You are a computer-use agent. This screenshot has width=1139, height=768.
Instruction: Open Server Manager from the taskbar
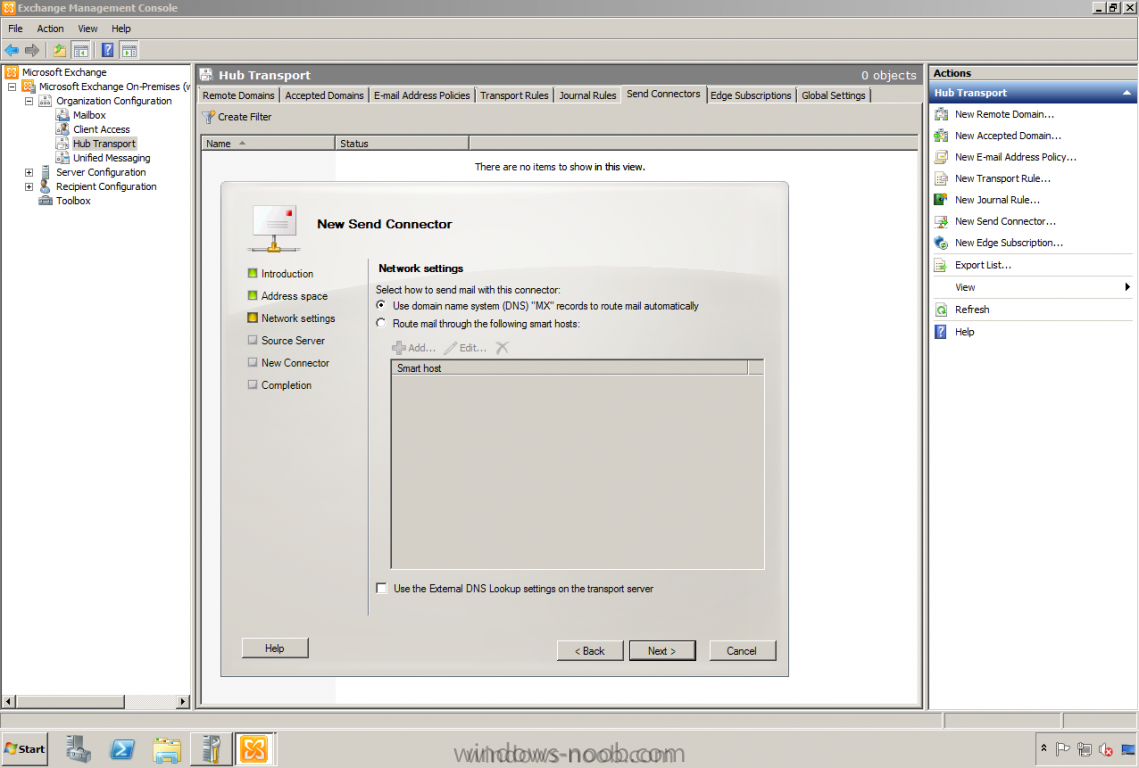[78, 749]
